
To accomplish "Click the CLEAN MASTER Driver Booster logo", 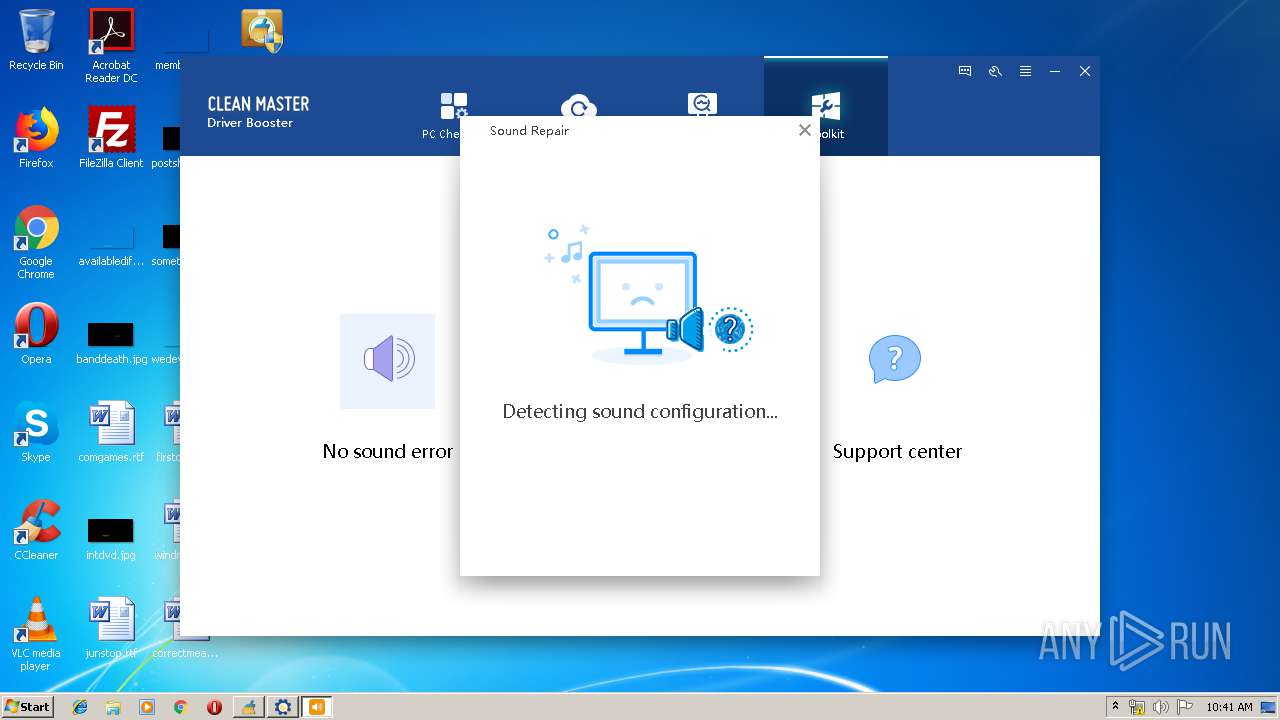I will [x=258, y=112].
